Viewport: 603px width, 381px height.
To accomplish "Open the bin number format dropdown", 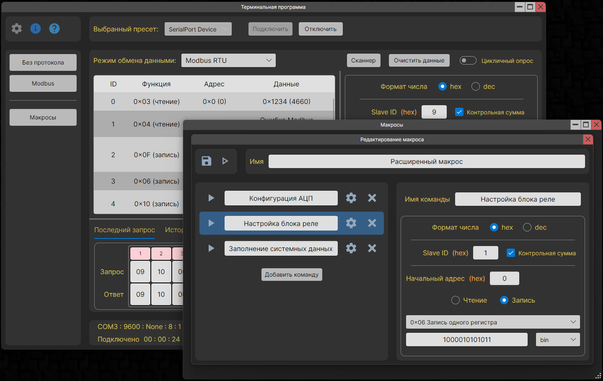I will point(558,340).
